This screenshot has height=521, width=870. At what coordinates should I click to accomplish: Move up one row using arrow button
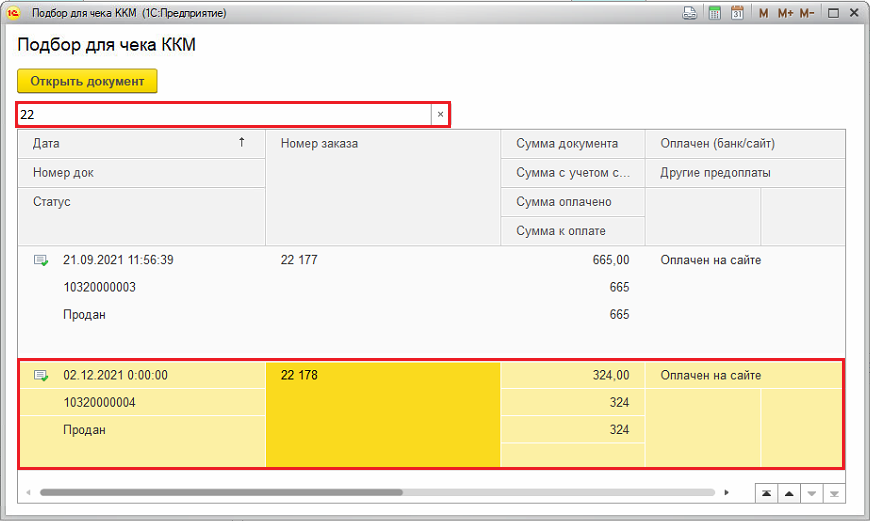[788, 493]
